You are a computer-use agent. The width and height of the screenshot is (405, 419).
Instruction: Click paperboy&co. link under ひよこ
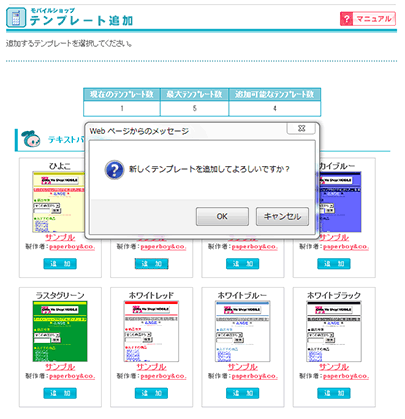(72, 247)
